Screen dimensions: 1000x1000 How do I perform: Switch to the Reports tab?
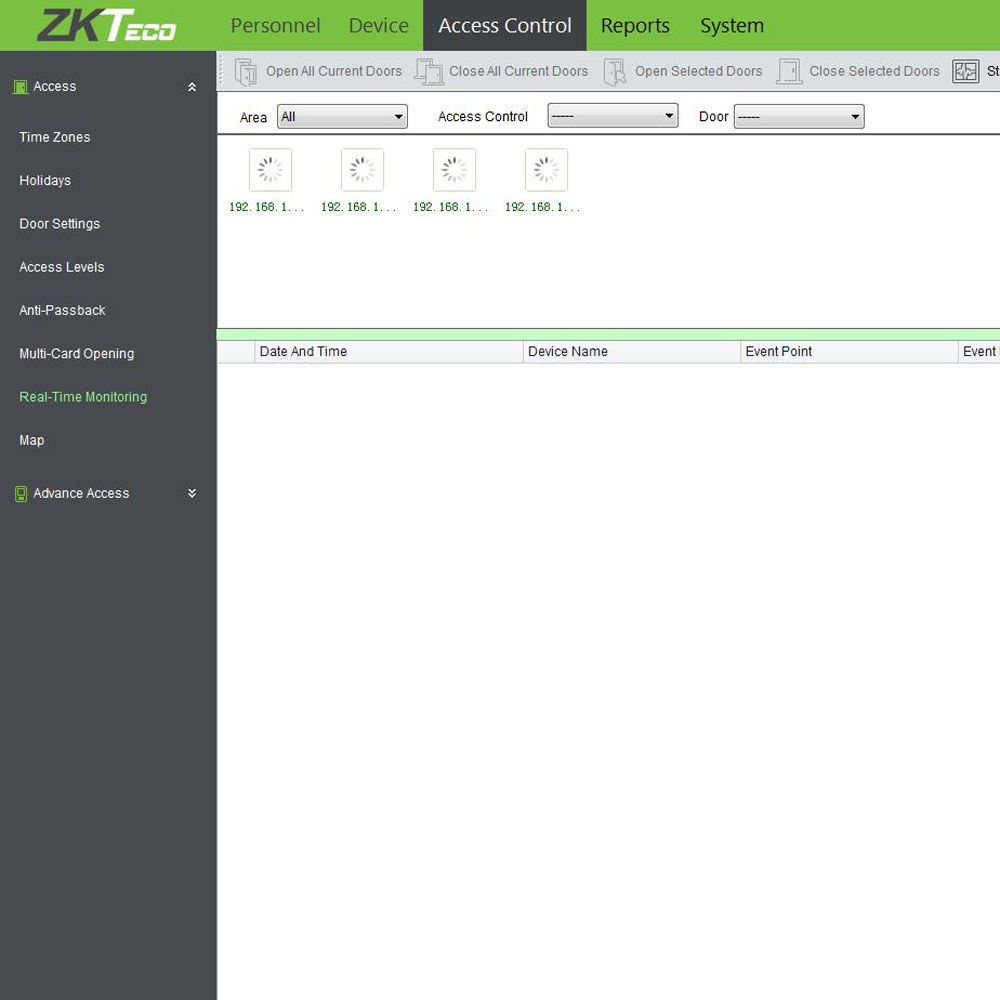coord(635,26)
